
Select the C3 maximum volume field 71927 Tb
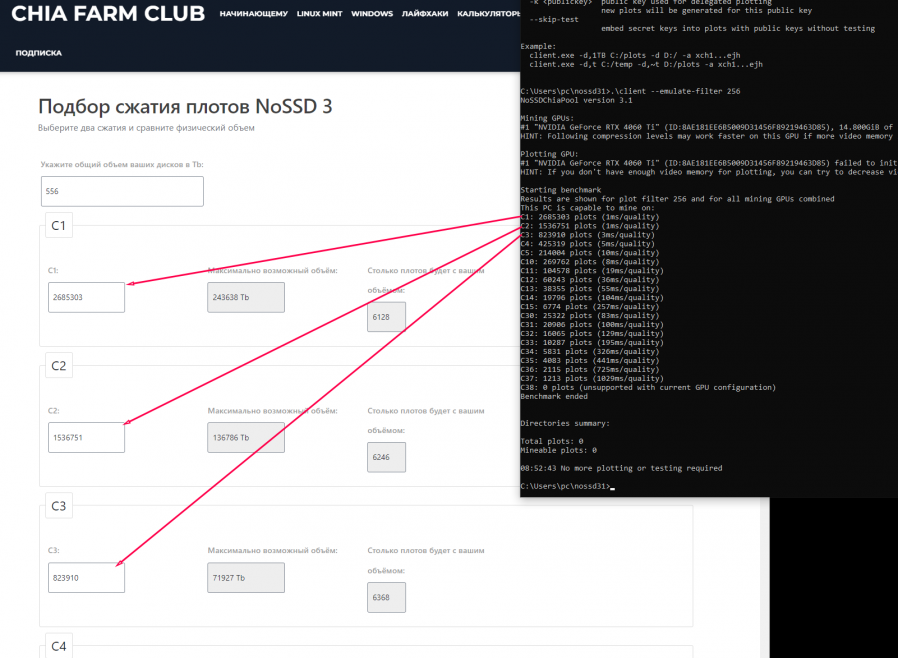coord(246,578)
